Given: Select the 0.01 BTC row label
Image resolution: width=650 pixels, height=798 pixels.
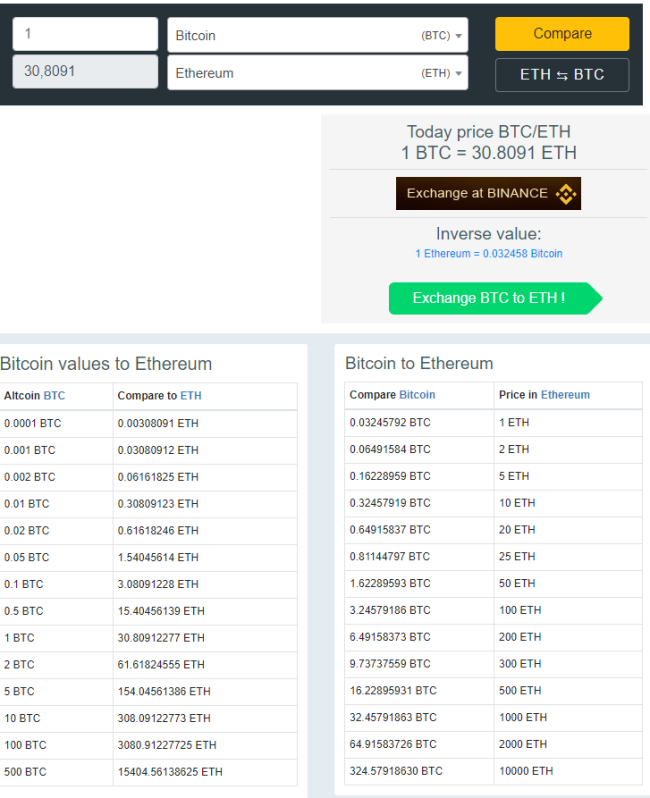Looking at the screenshot, I should click(27, 504).
